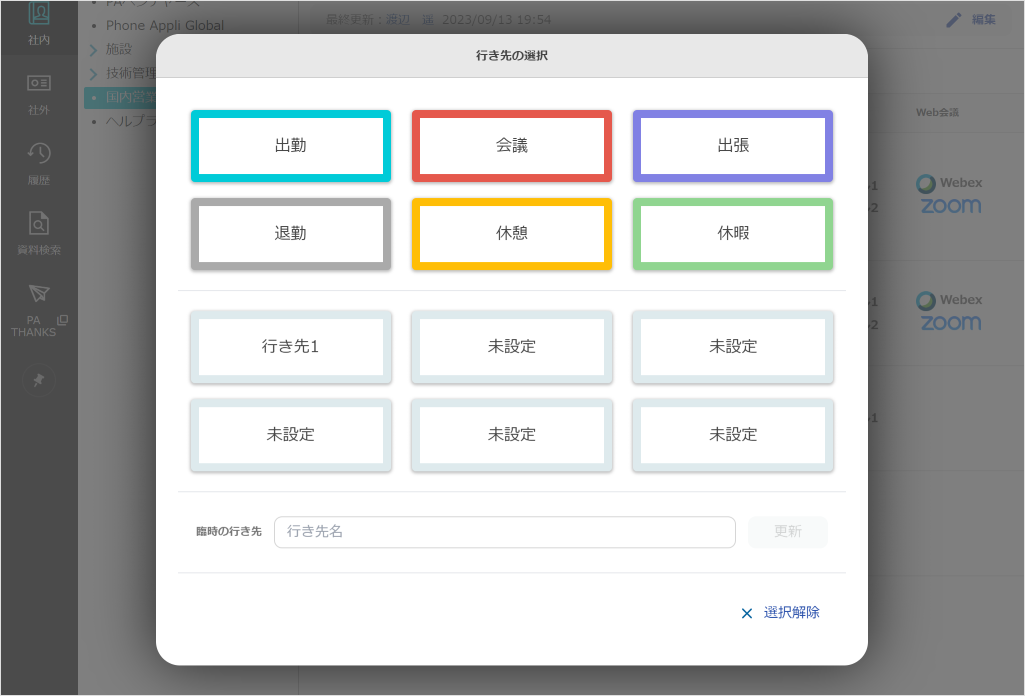This screenshot has width=1025, height=696.
Task: Expand the 施設 tree item
Action: (93, 48)
